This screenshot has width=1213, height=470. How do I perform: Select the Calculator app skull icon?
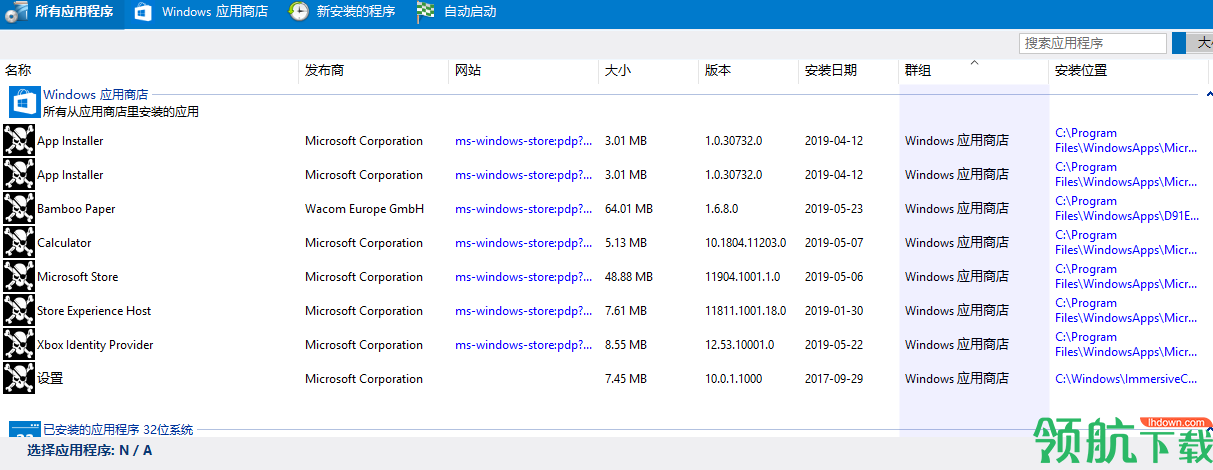(19, 243)
